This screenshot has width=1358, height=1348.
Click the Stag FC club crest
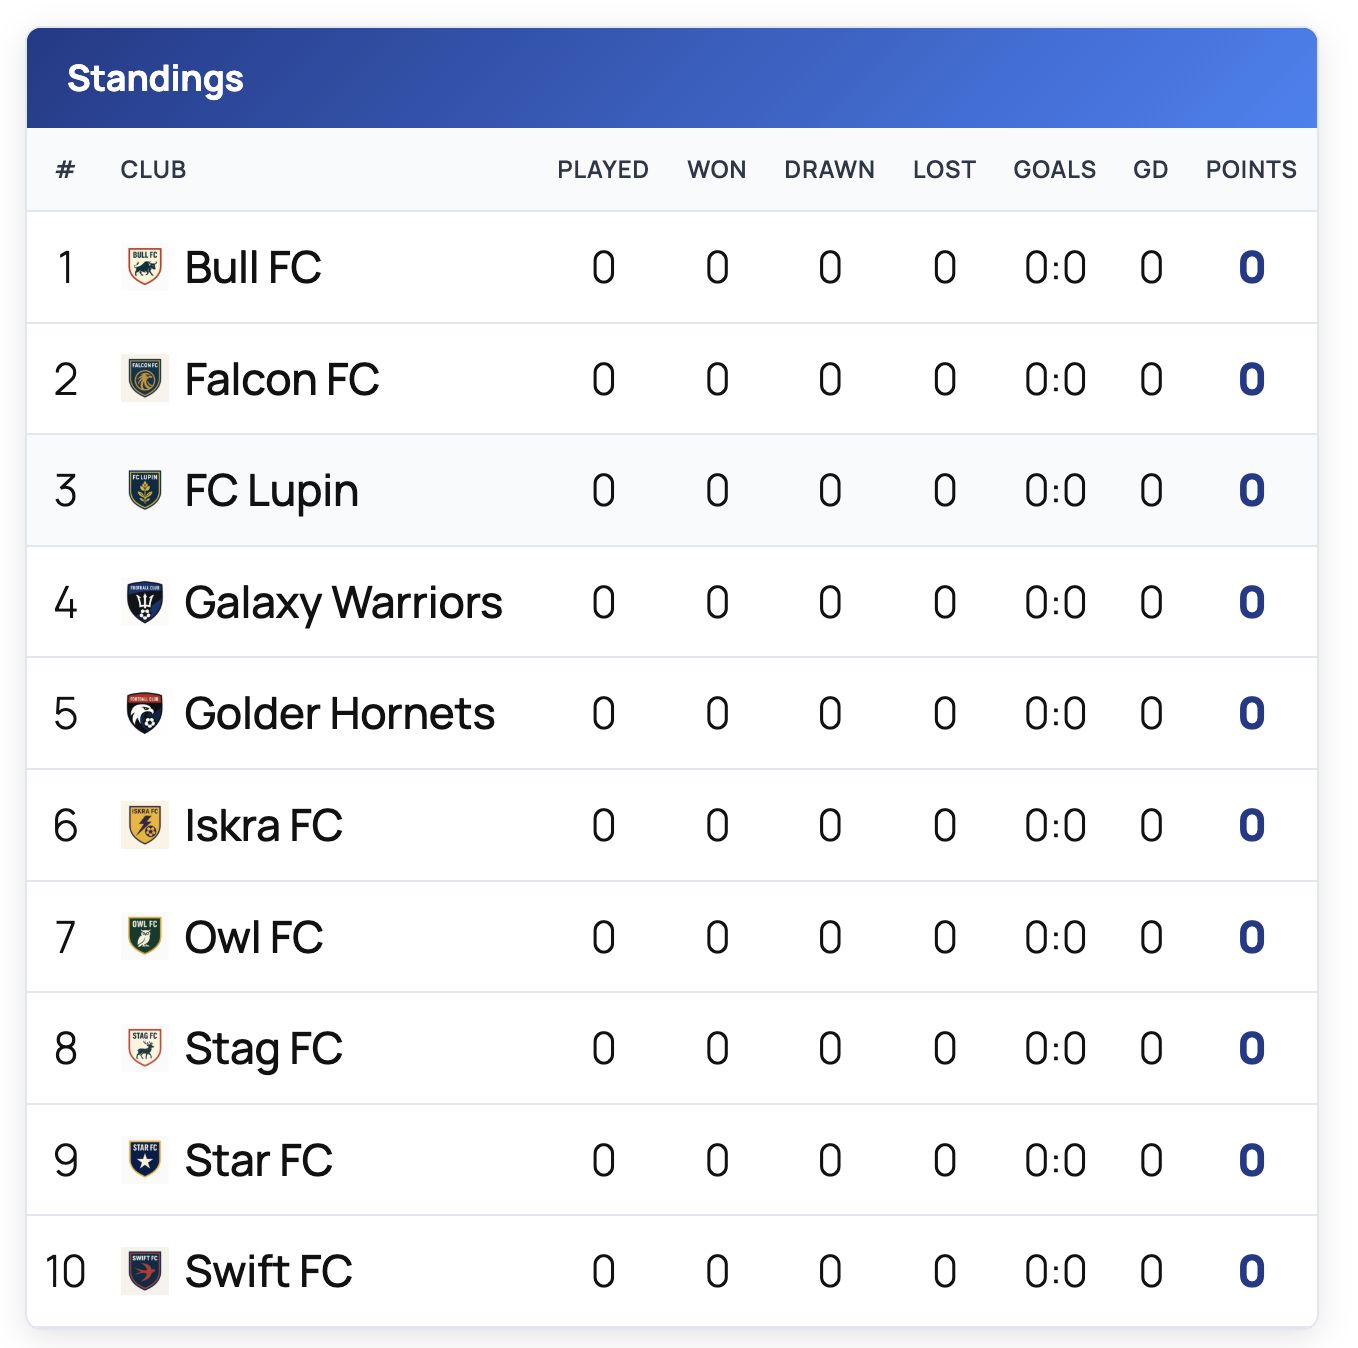tap(145, 1048)
